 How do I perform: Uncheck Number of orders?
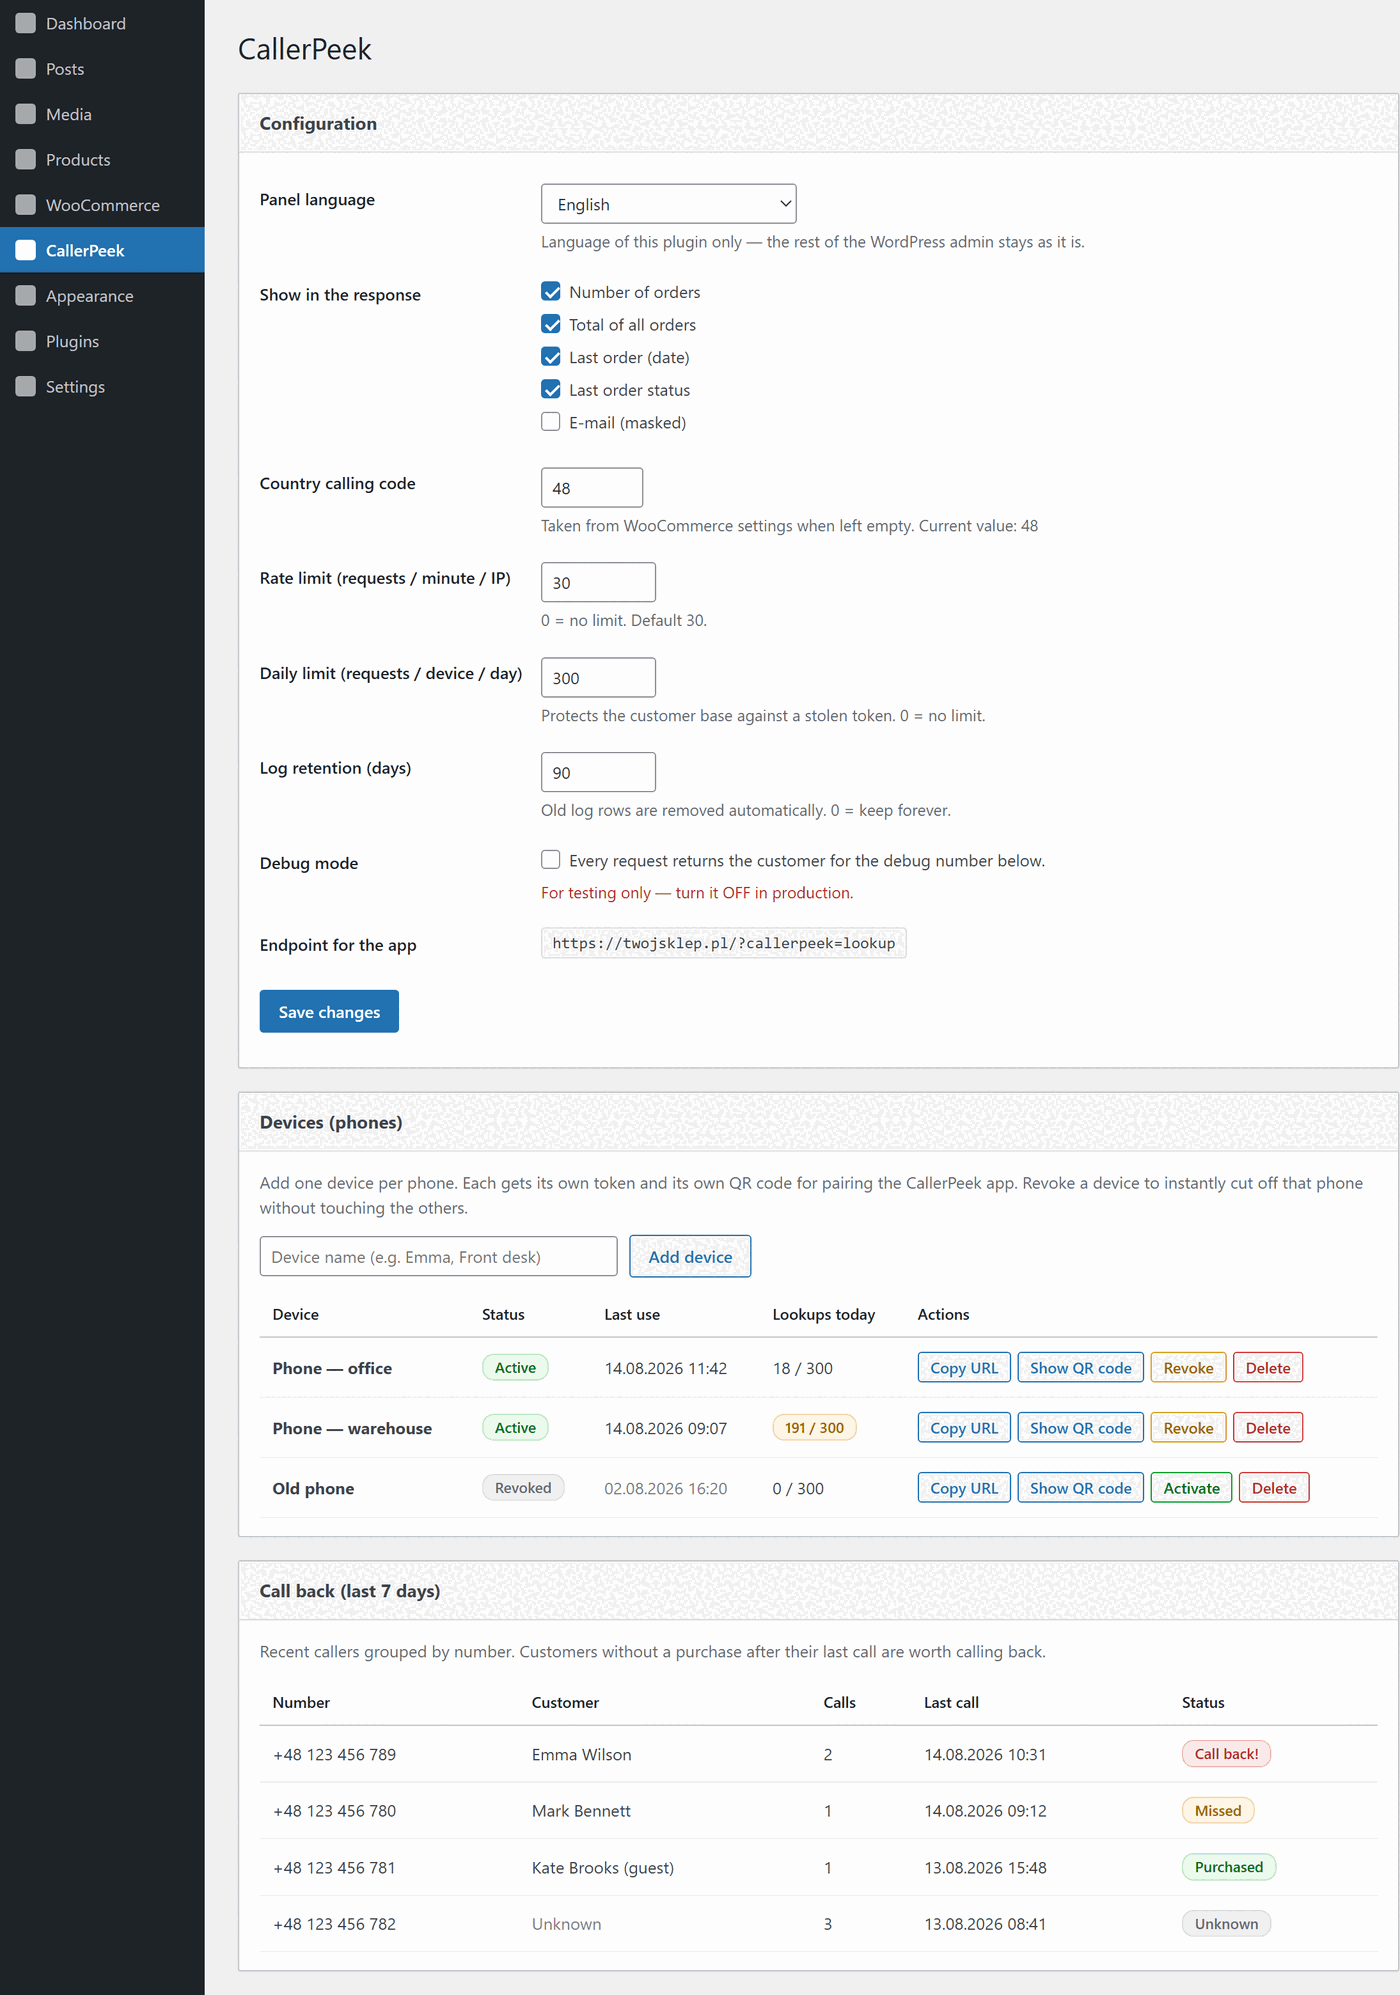(551, 291)
